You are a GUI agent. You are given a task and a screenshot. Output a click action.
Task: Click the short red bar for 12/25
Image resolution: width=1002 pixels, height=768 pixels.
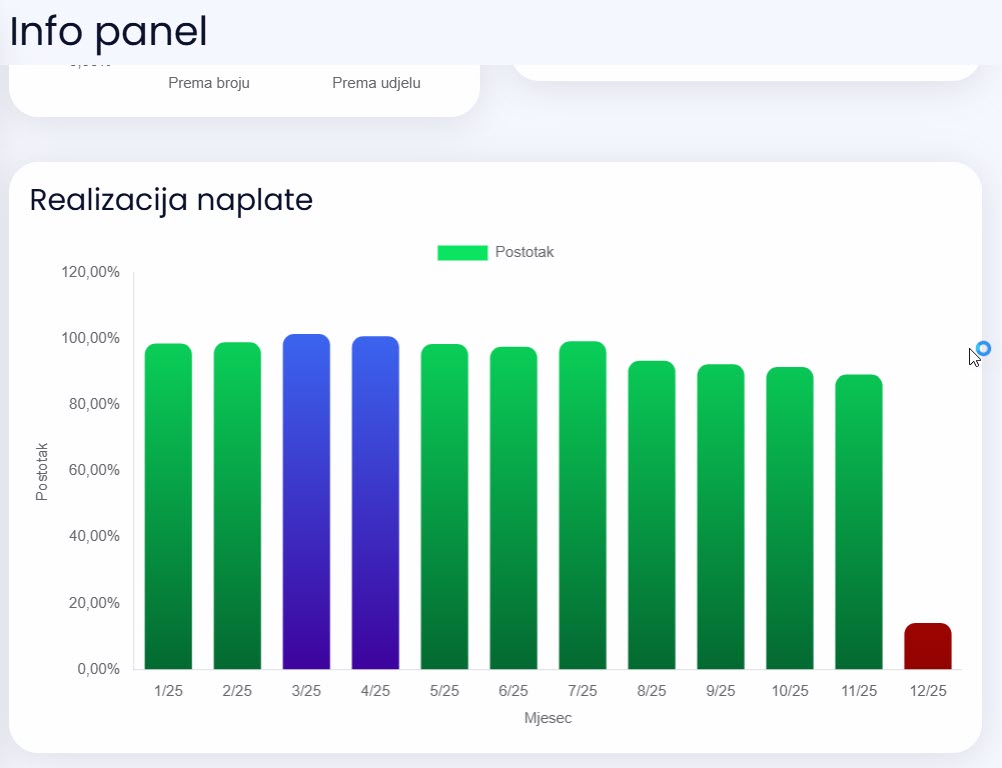click(x=927, y=647)
